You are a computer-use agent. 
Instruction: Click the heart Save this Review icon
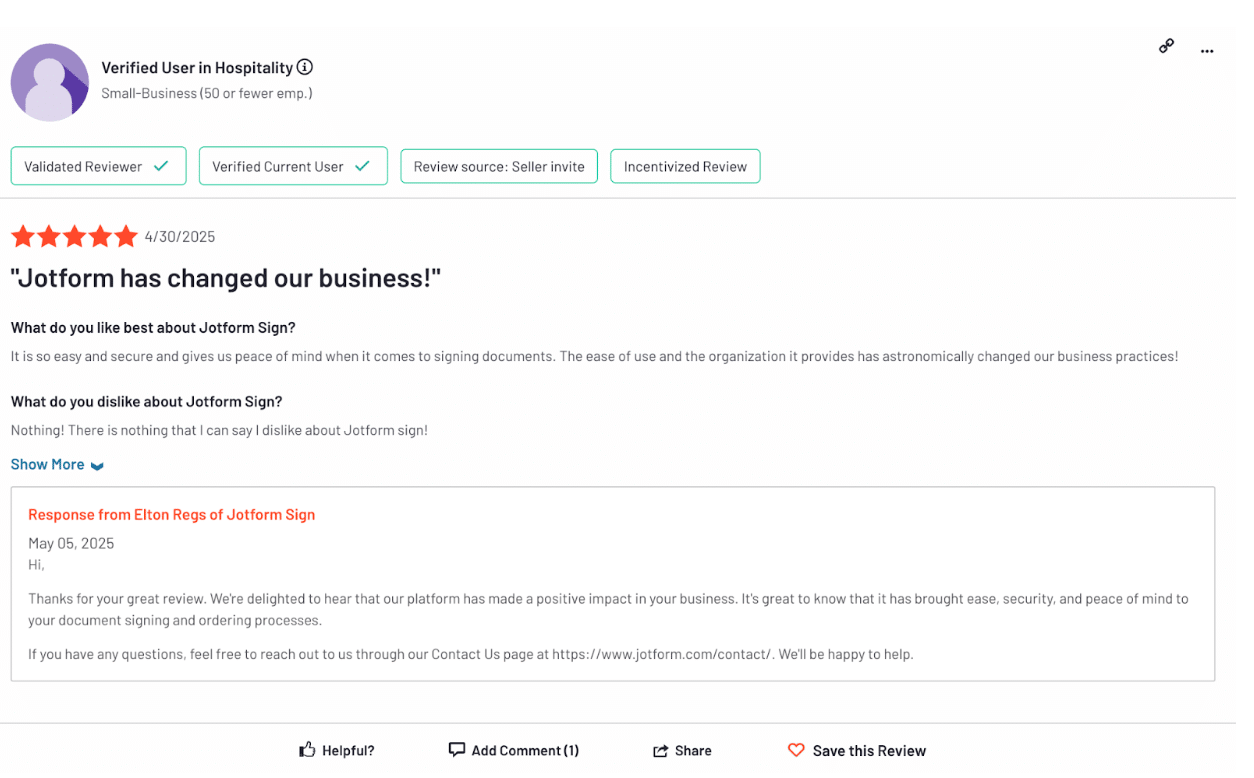[796, 750]
